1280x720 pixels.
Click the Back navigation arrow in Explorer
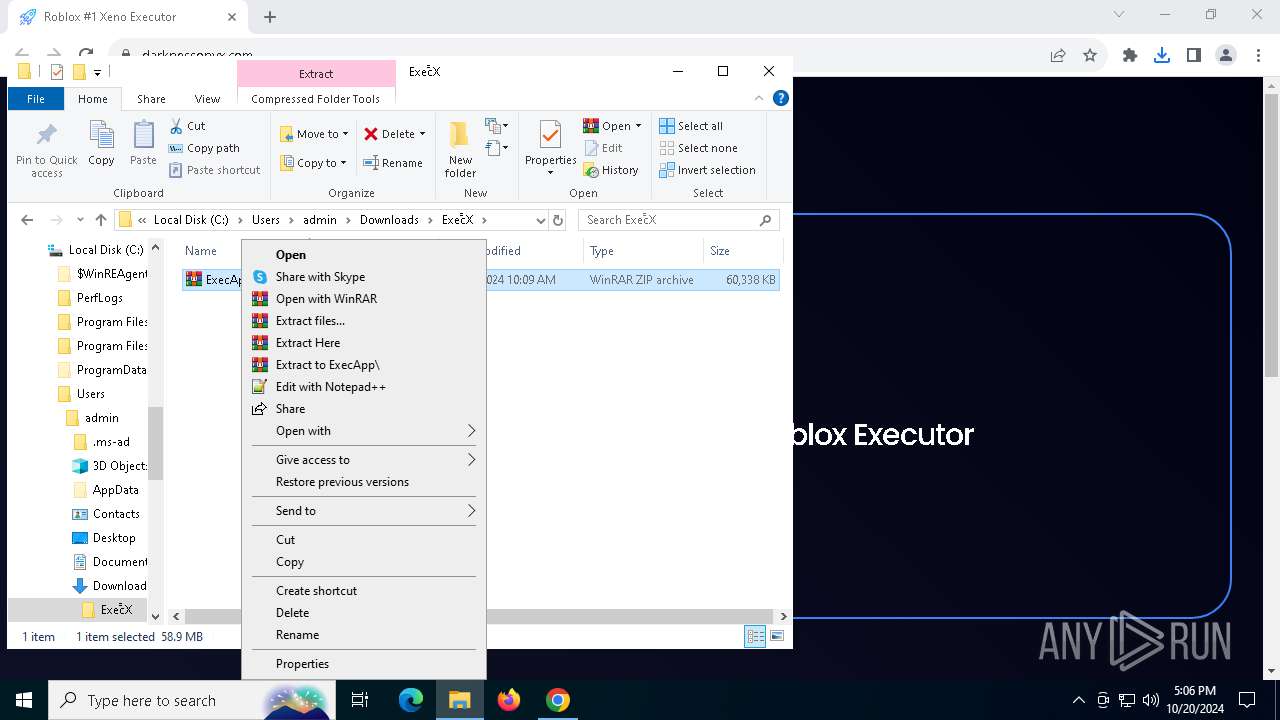(x=27, y=220)
